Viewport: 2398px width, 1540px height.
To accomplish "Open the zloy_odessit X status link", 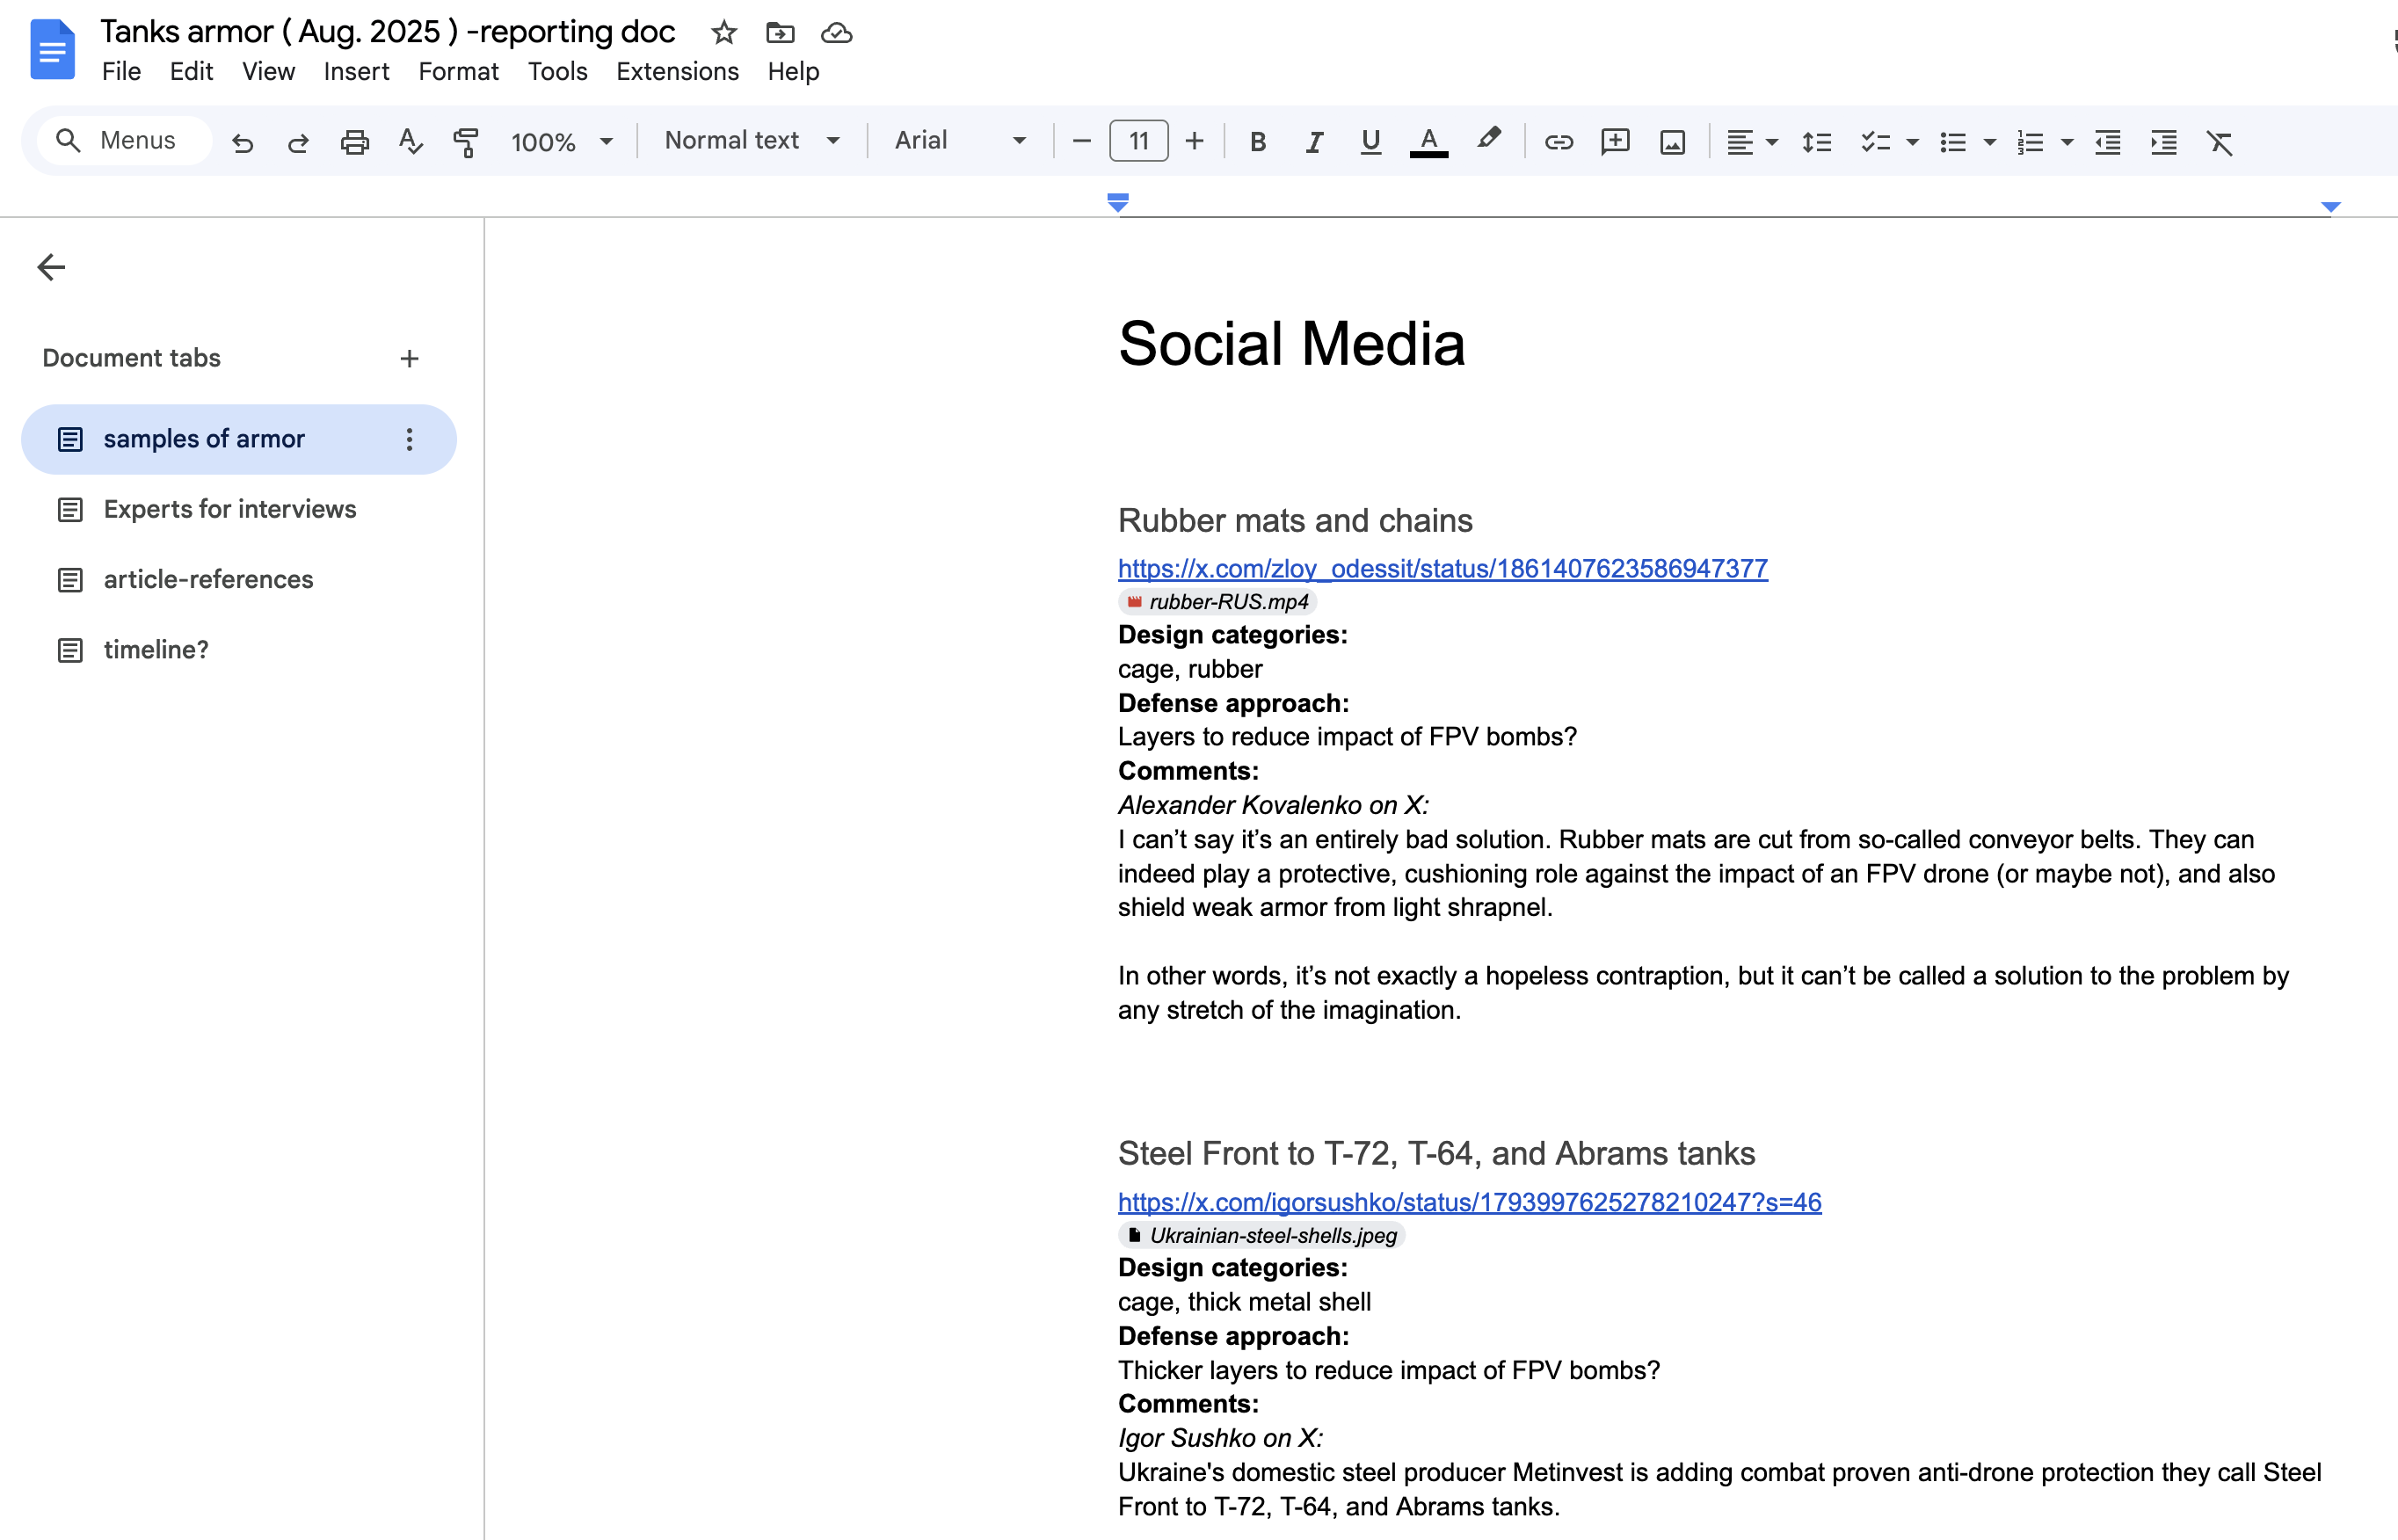I will tap(1442, 568).
